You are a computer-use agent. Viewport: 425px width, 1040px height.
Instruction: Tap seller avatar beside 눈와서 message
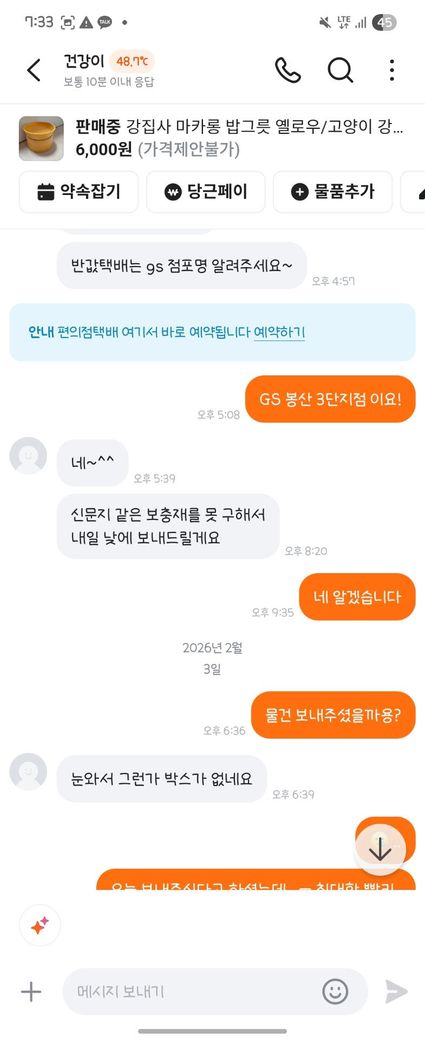(29, 771)
